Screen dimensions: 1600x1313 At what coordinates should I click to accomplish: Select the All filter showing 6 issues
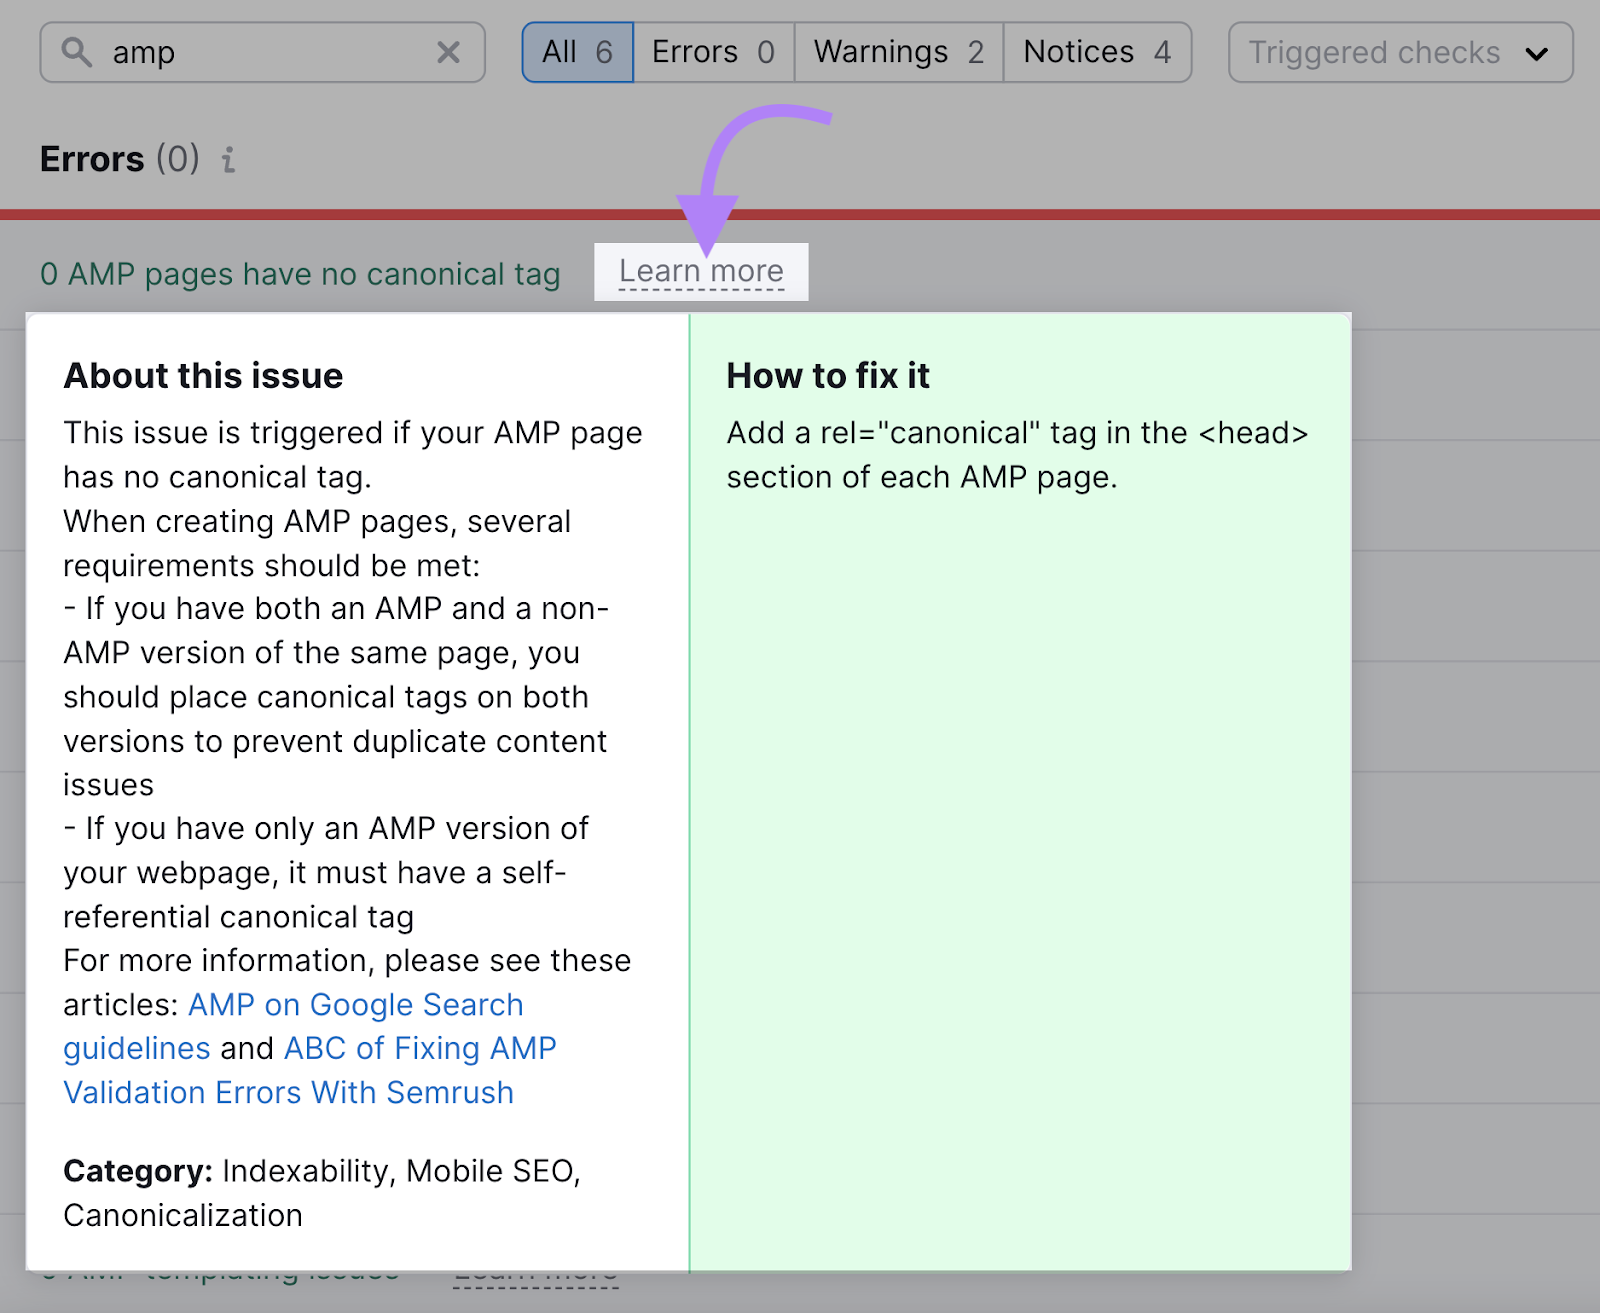(x=577, y=52)
